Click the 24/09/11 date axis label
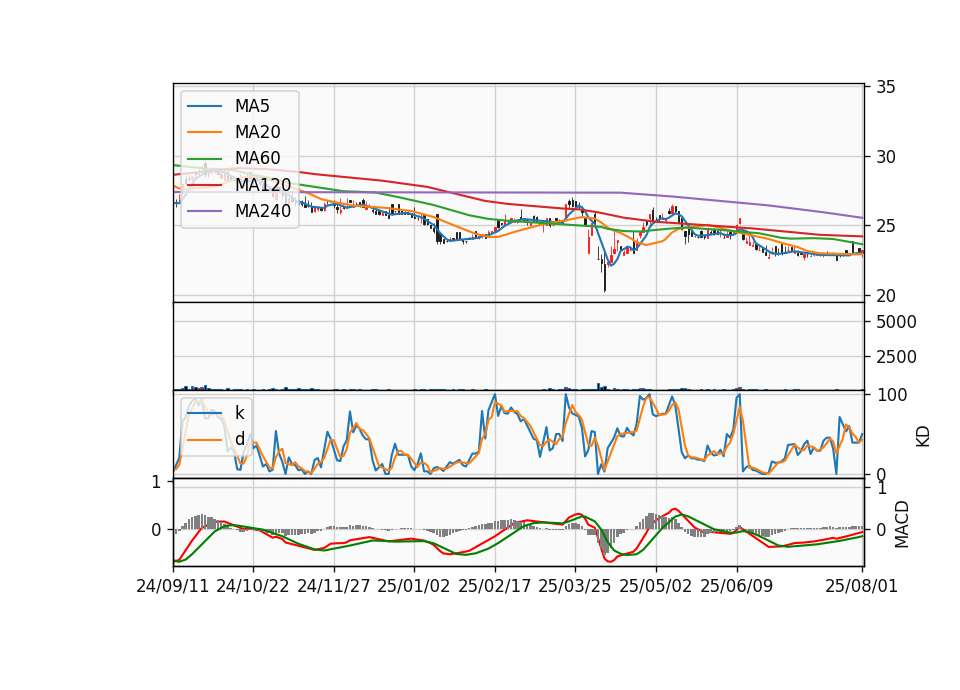The image size is (960, 690). point(173,586)
